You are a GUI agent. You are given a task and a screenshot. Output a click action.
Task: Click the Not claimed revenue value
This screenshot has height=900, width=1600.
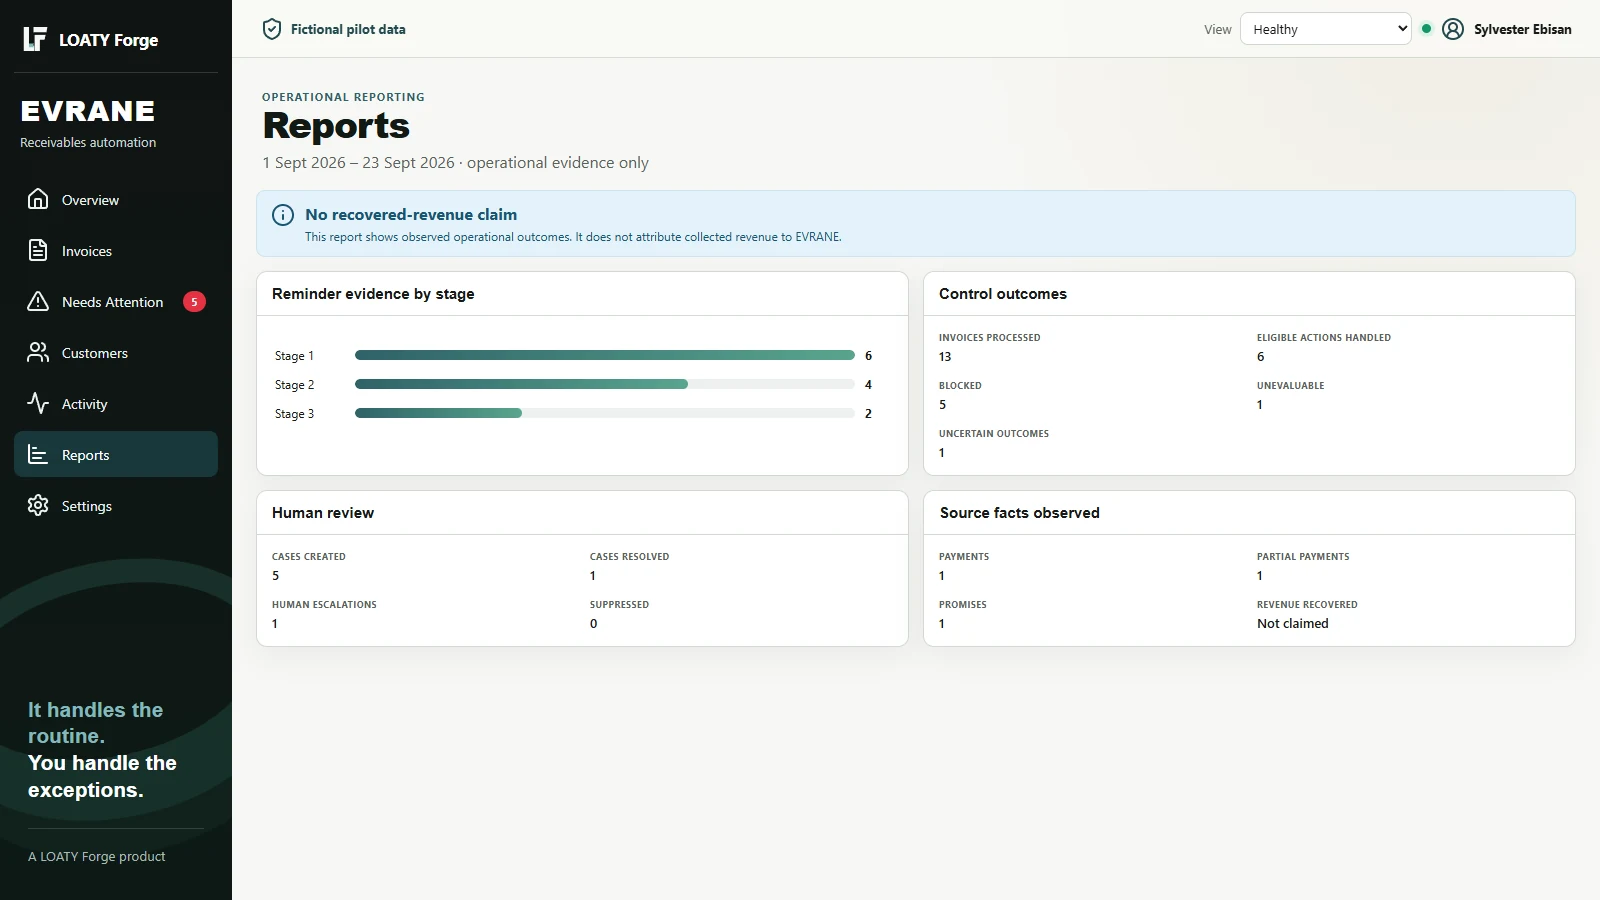tap(1293, 623)
